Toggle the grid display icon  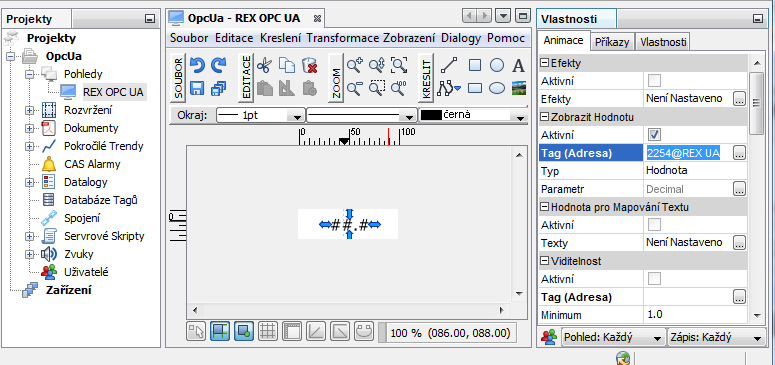coord(268,331)
